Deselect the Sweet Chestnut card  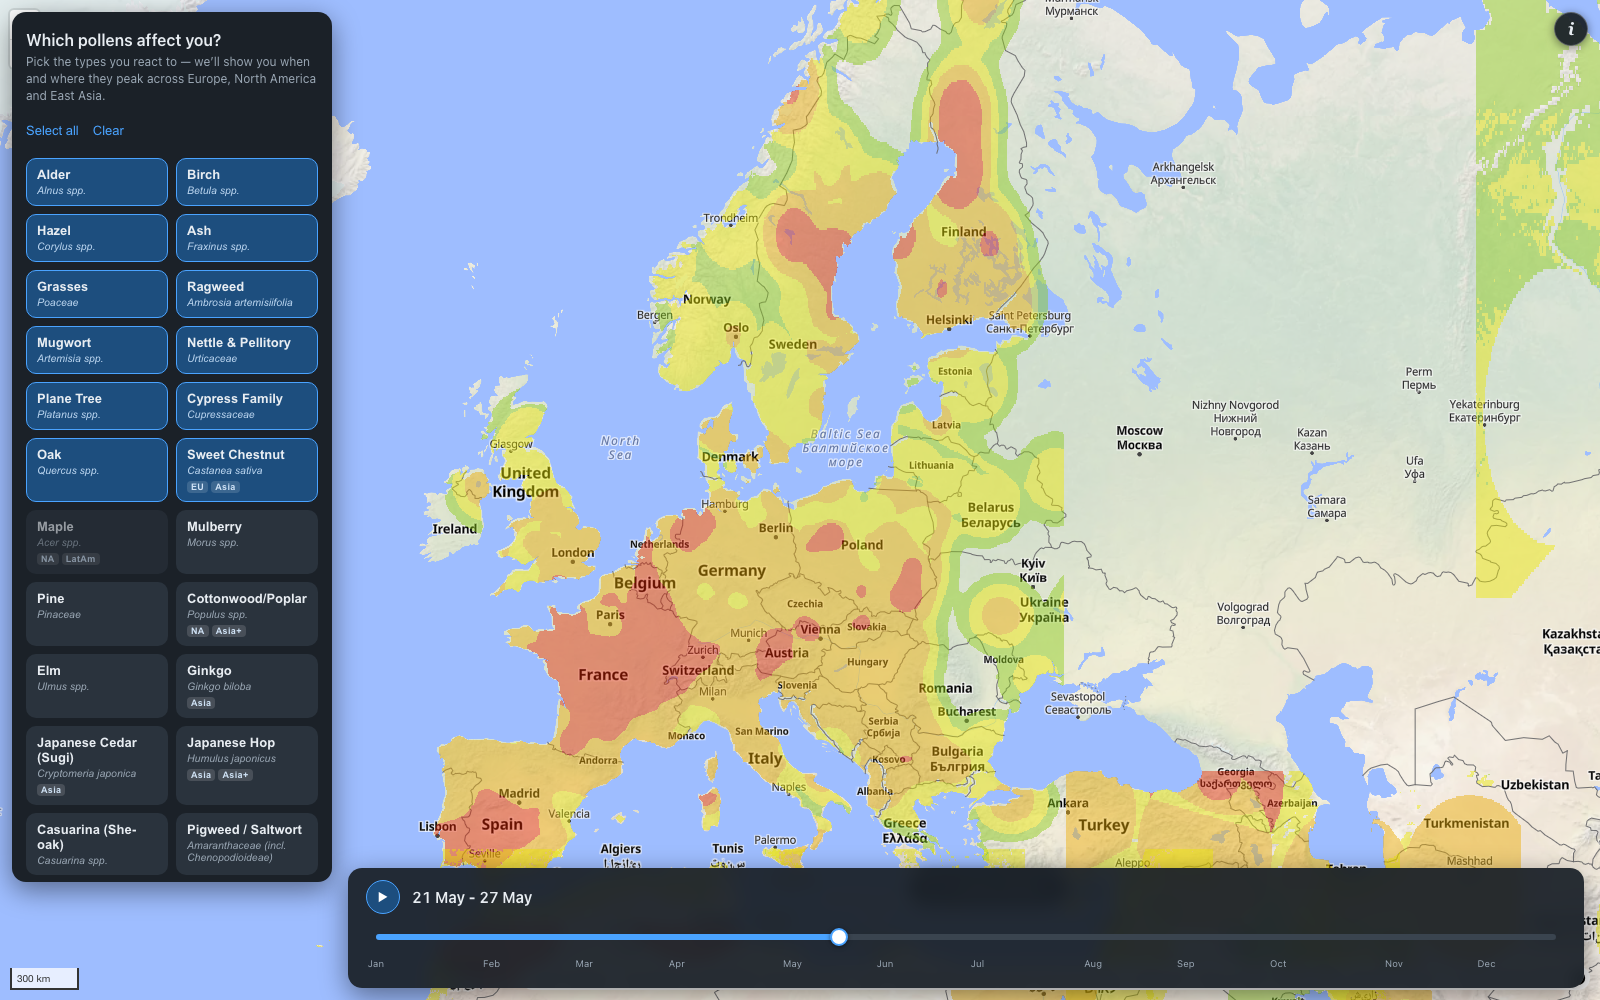click(x=247, y=470)
